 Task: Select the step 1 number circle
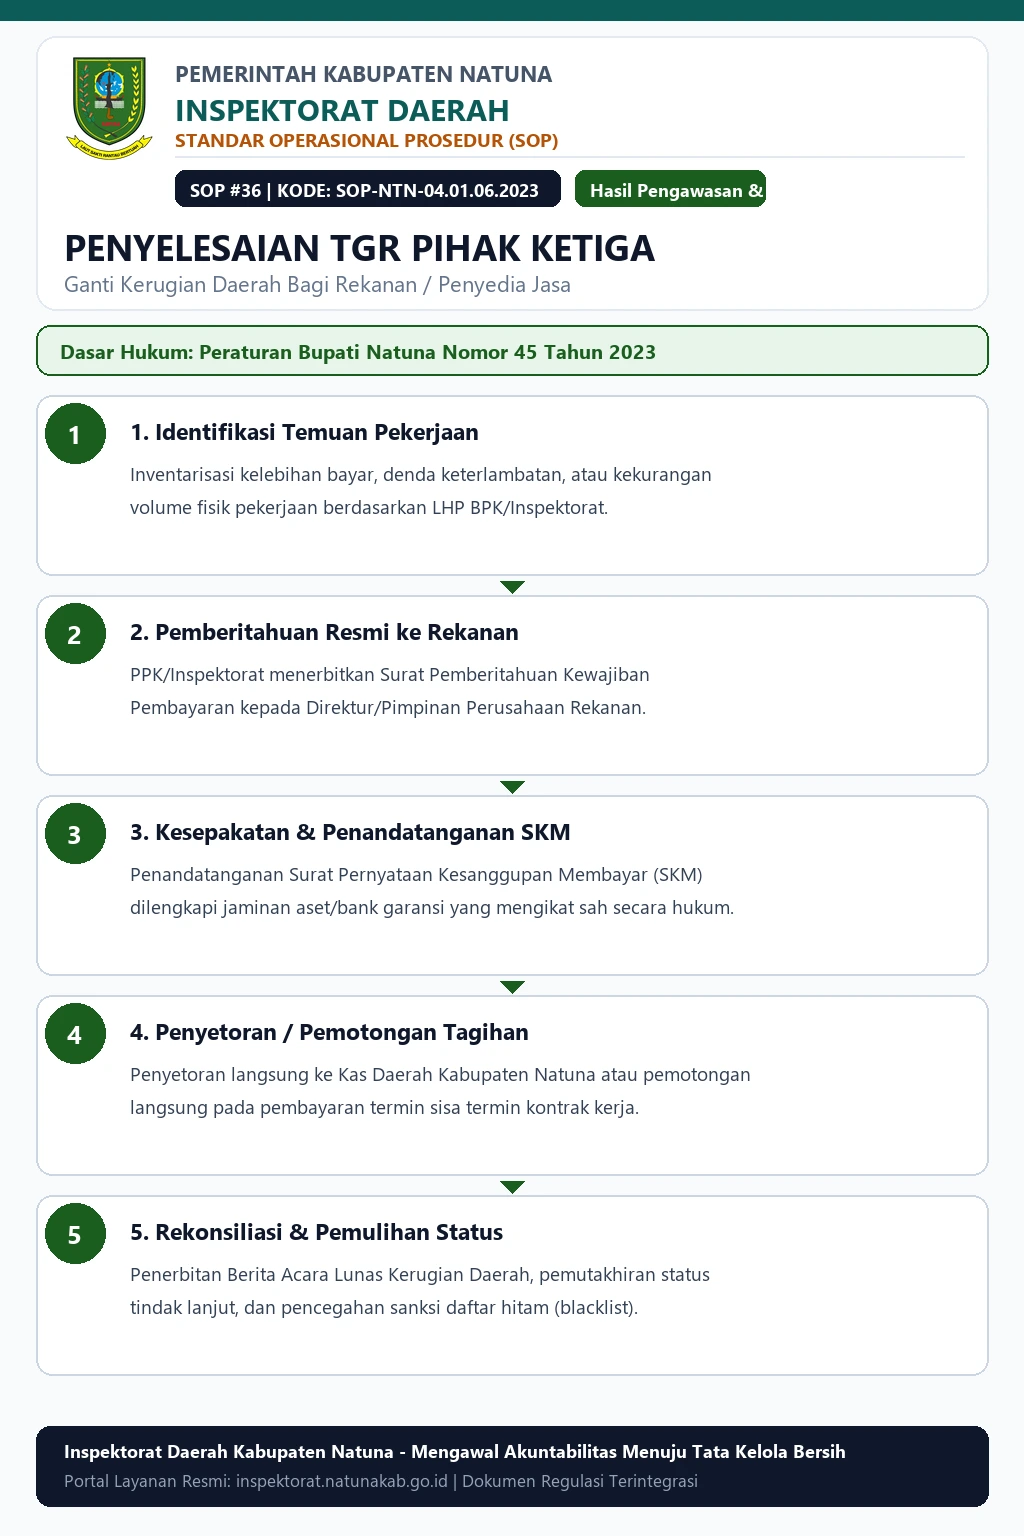75,434
